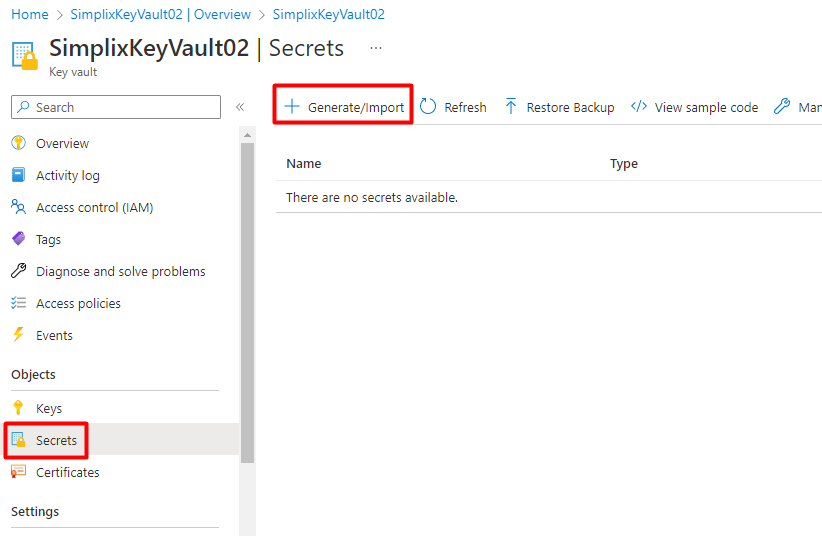Open SimplixKeyVault02 | Overview breadcrumb
The width and height of the screenshot is (822, 536).
pyautogui.click(x=161, y=15)
